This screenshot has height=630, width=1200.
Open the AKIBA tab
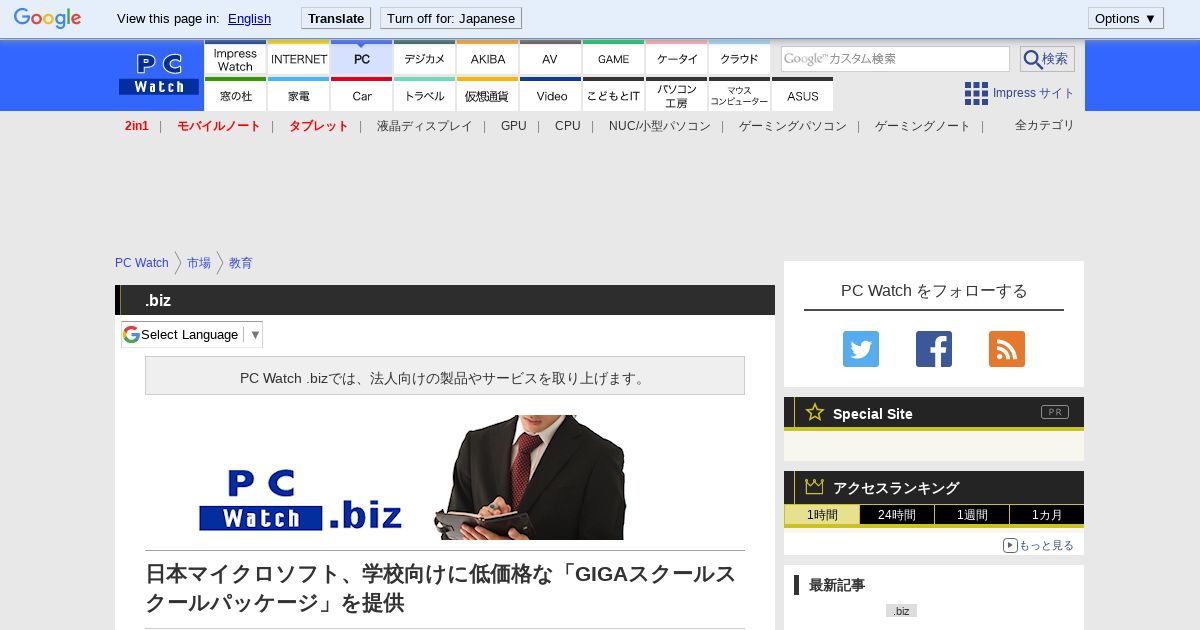tap(488, 59)
